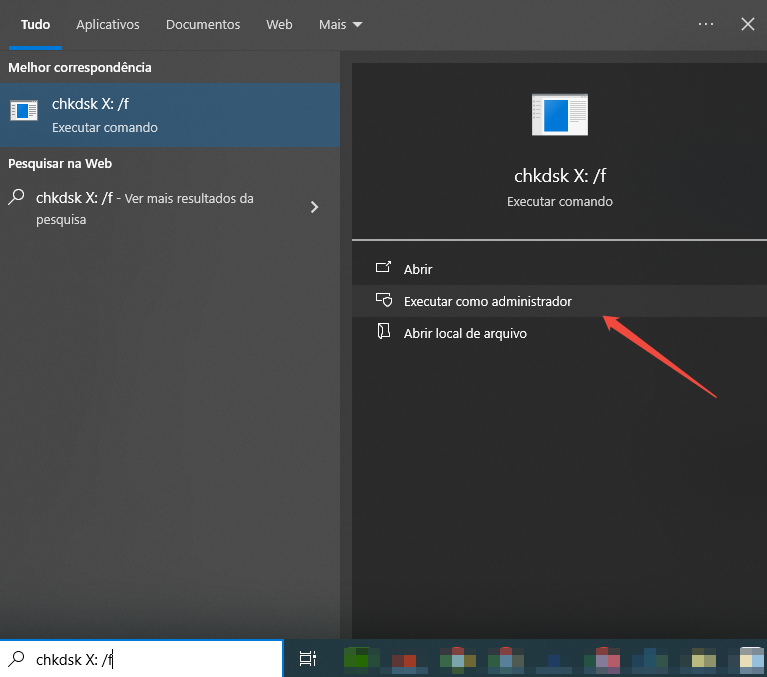Switch to the Documentos tab

coord(203,24)
